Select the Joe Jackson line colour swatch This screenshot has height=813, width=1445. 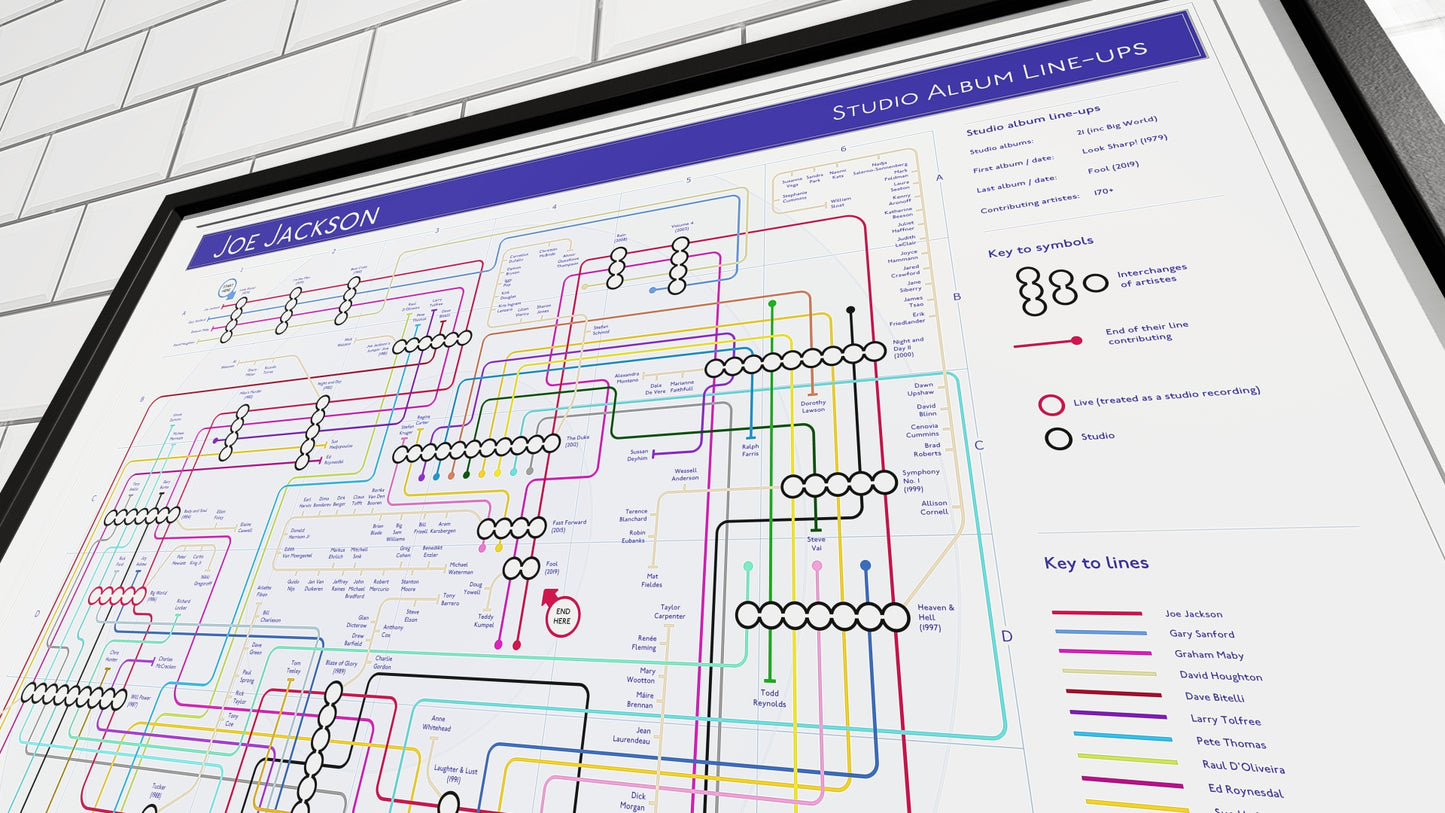point(1096,613)
